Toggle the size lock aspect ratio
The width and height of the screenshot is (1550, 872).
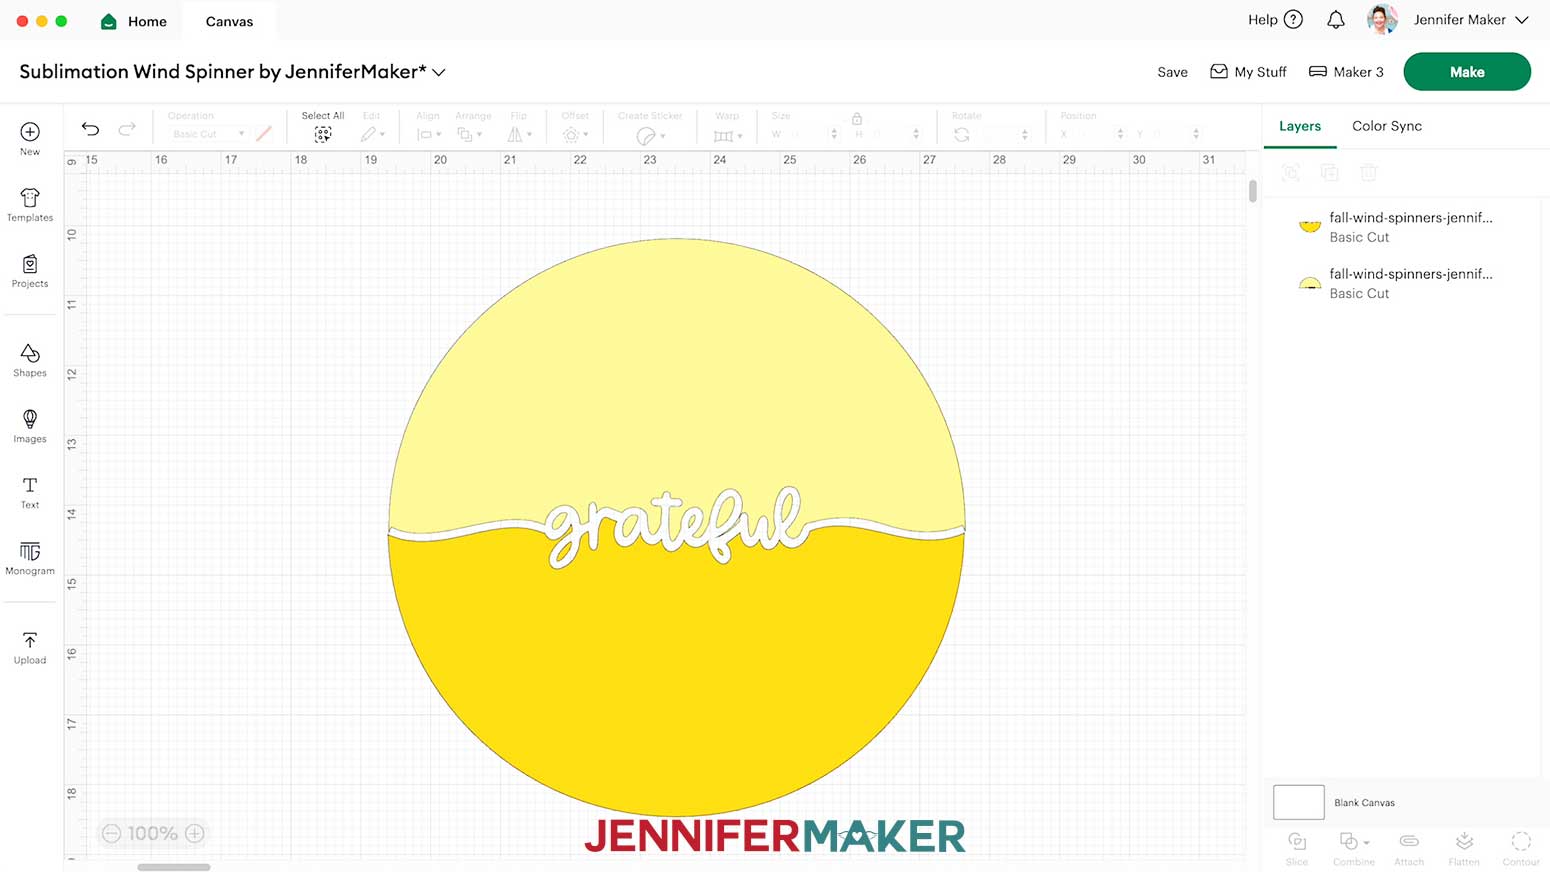pos(857,118)
